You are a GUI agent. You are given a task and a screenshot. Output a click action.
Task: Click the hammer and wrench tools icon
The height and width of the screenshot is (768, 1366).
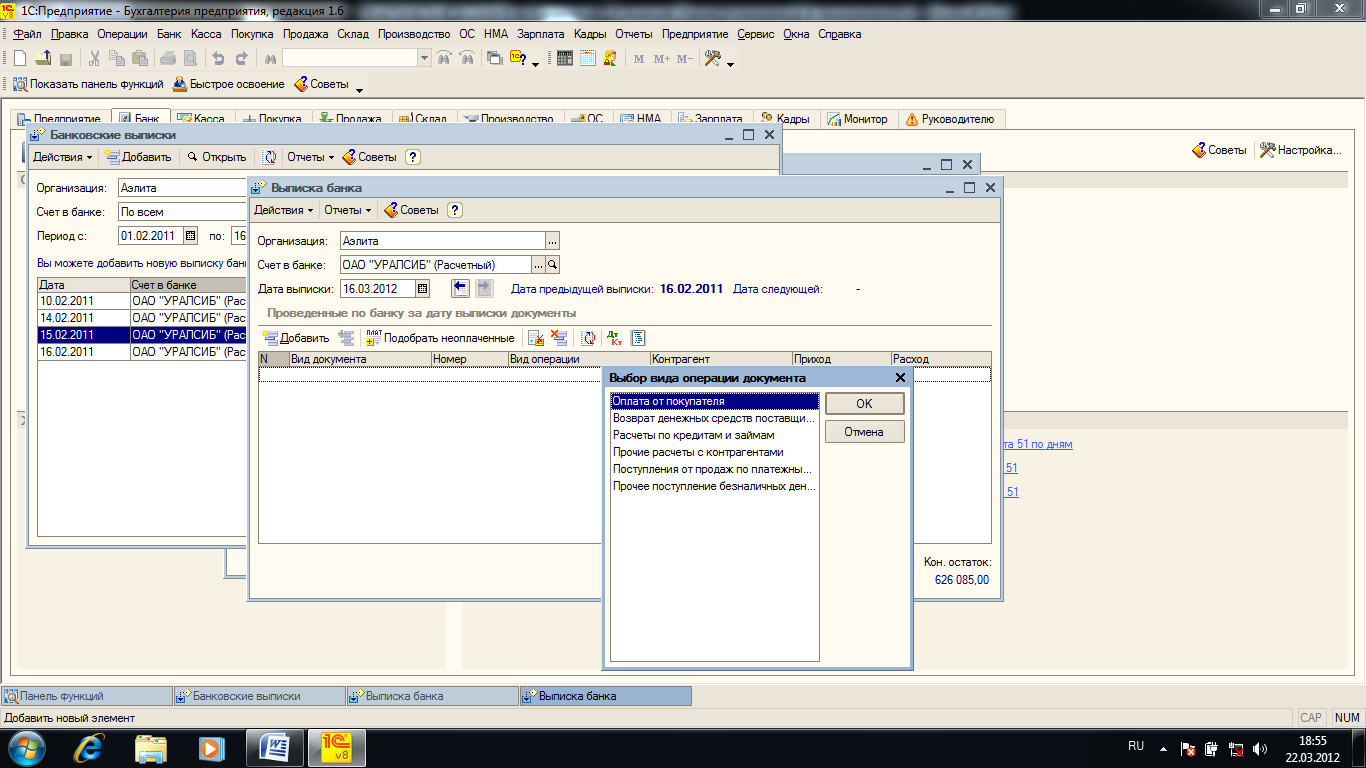tap(712, 58)
